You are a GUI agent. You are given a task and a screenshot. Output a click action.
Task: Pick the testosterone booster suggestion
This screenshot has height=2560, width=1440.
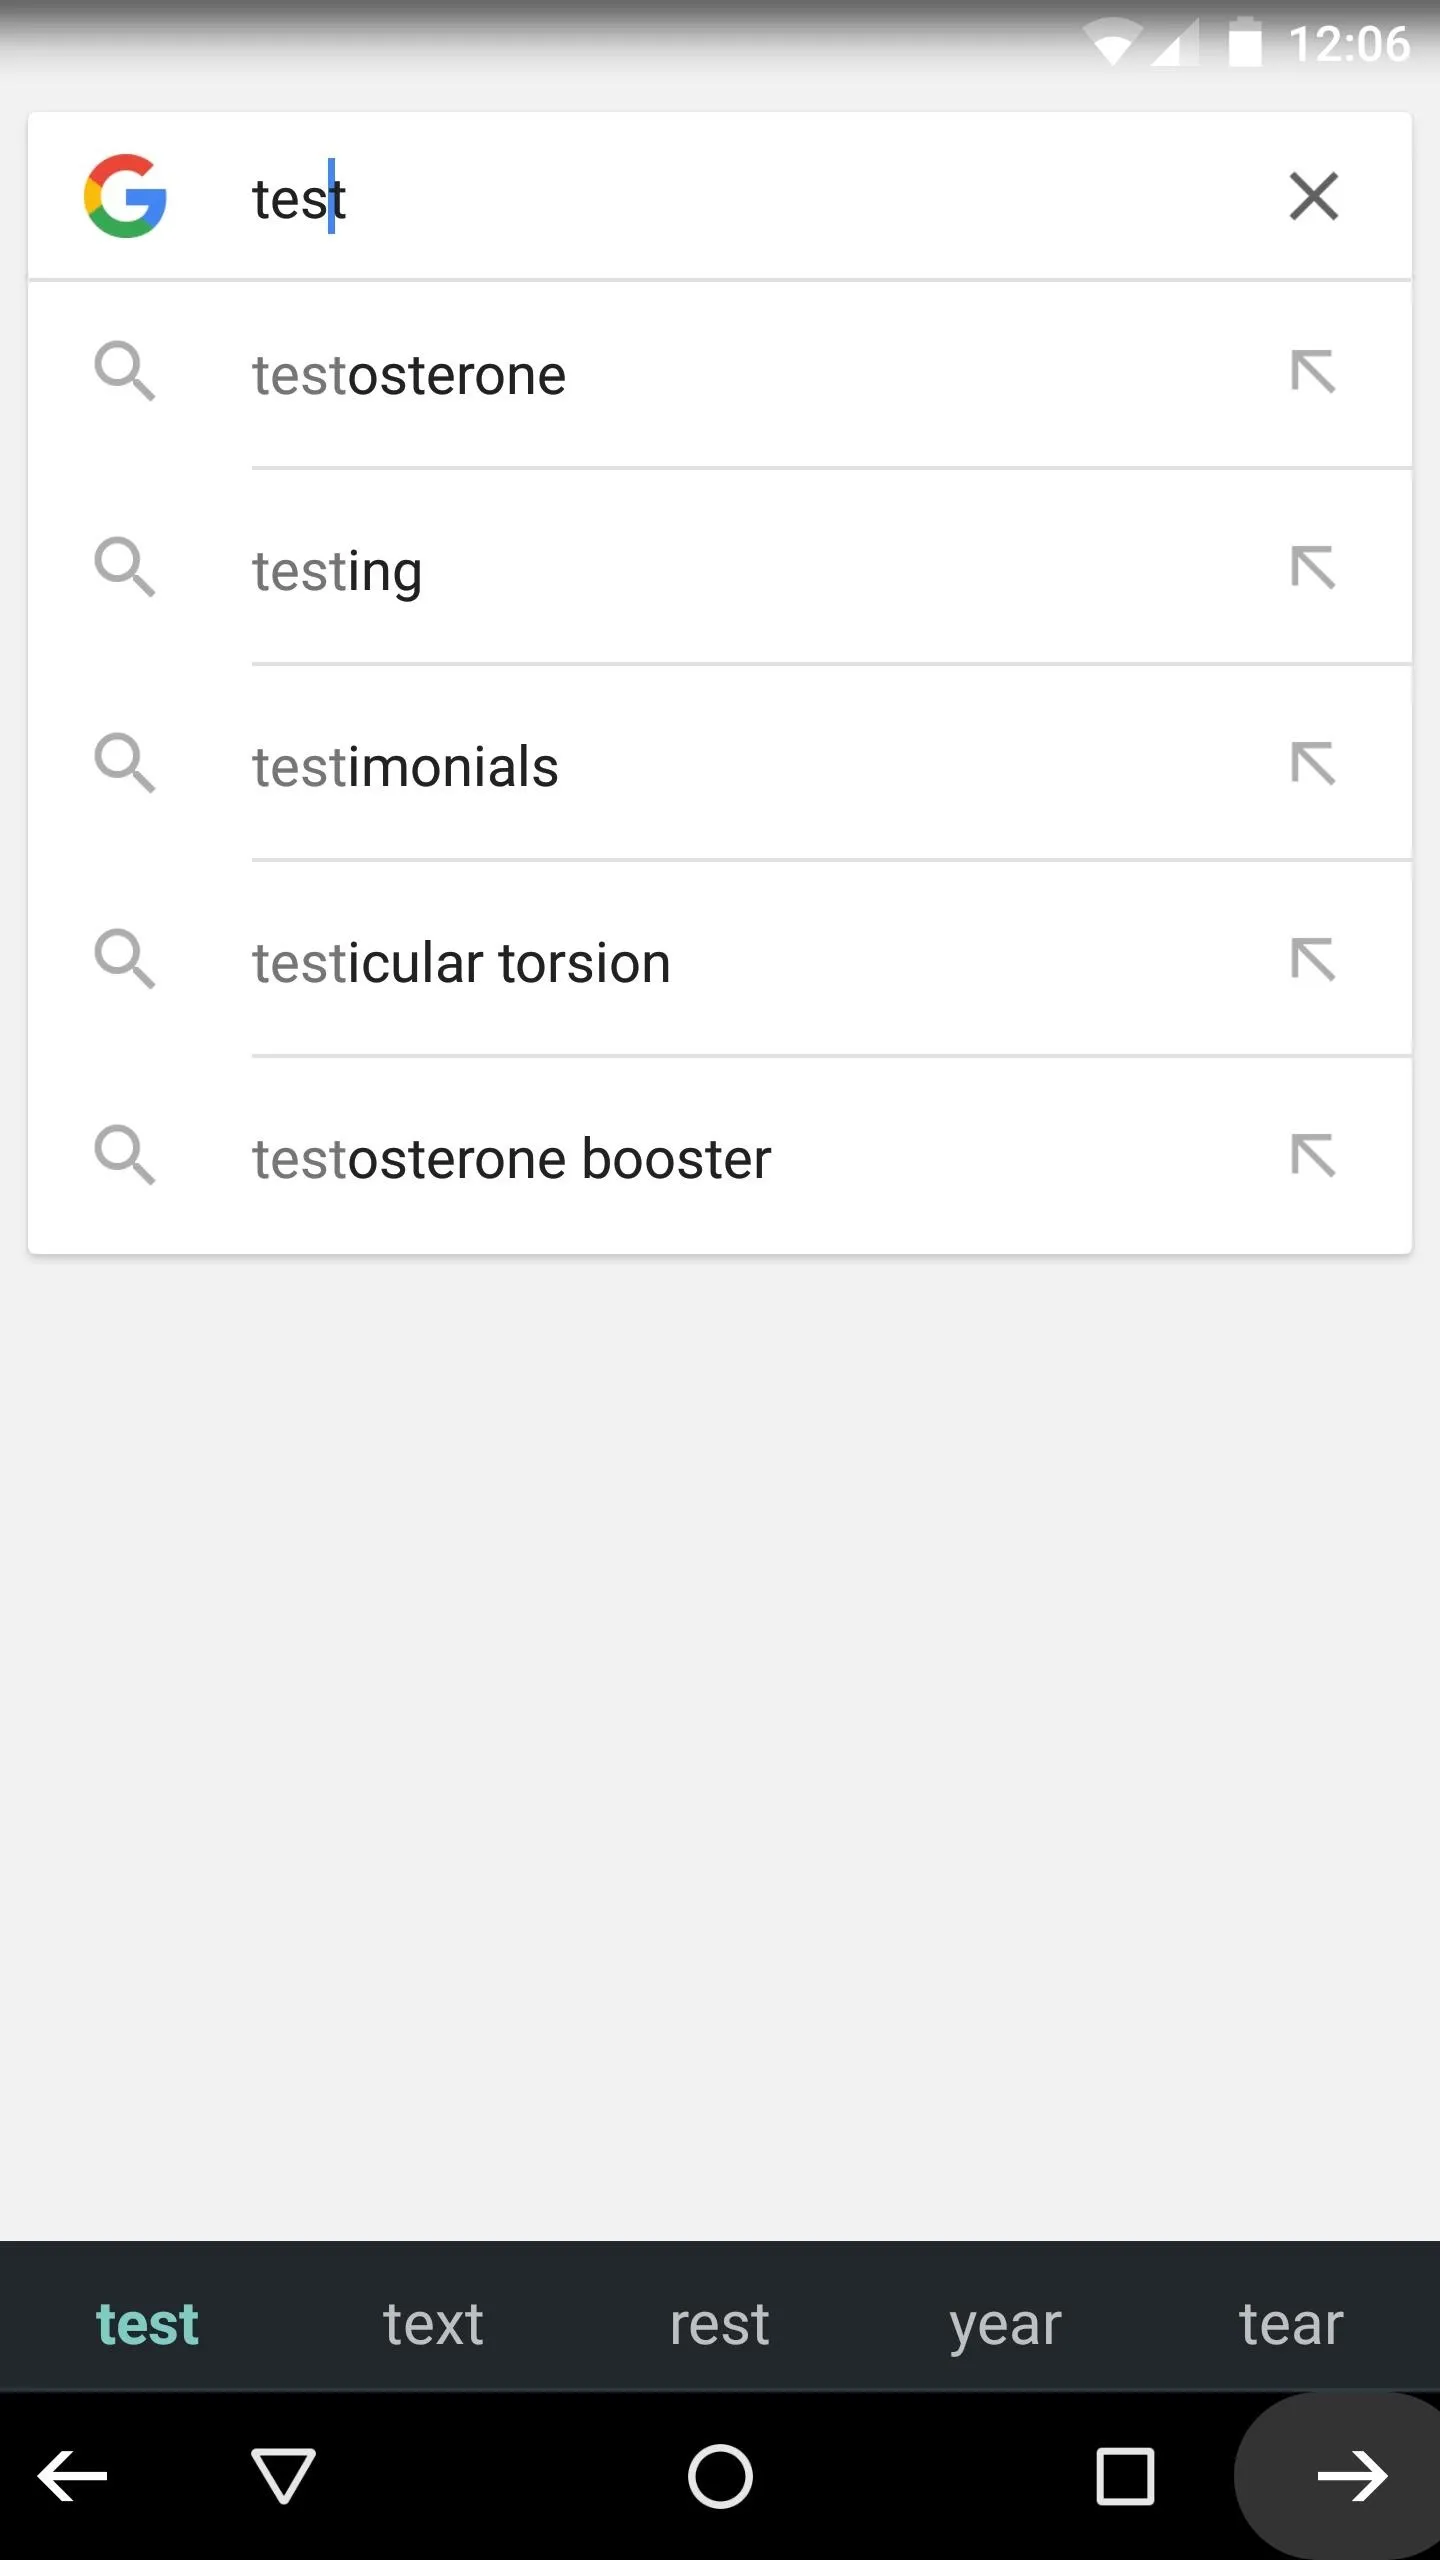[720, 1158]
